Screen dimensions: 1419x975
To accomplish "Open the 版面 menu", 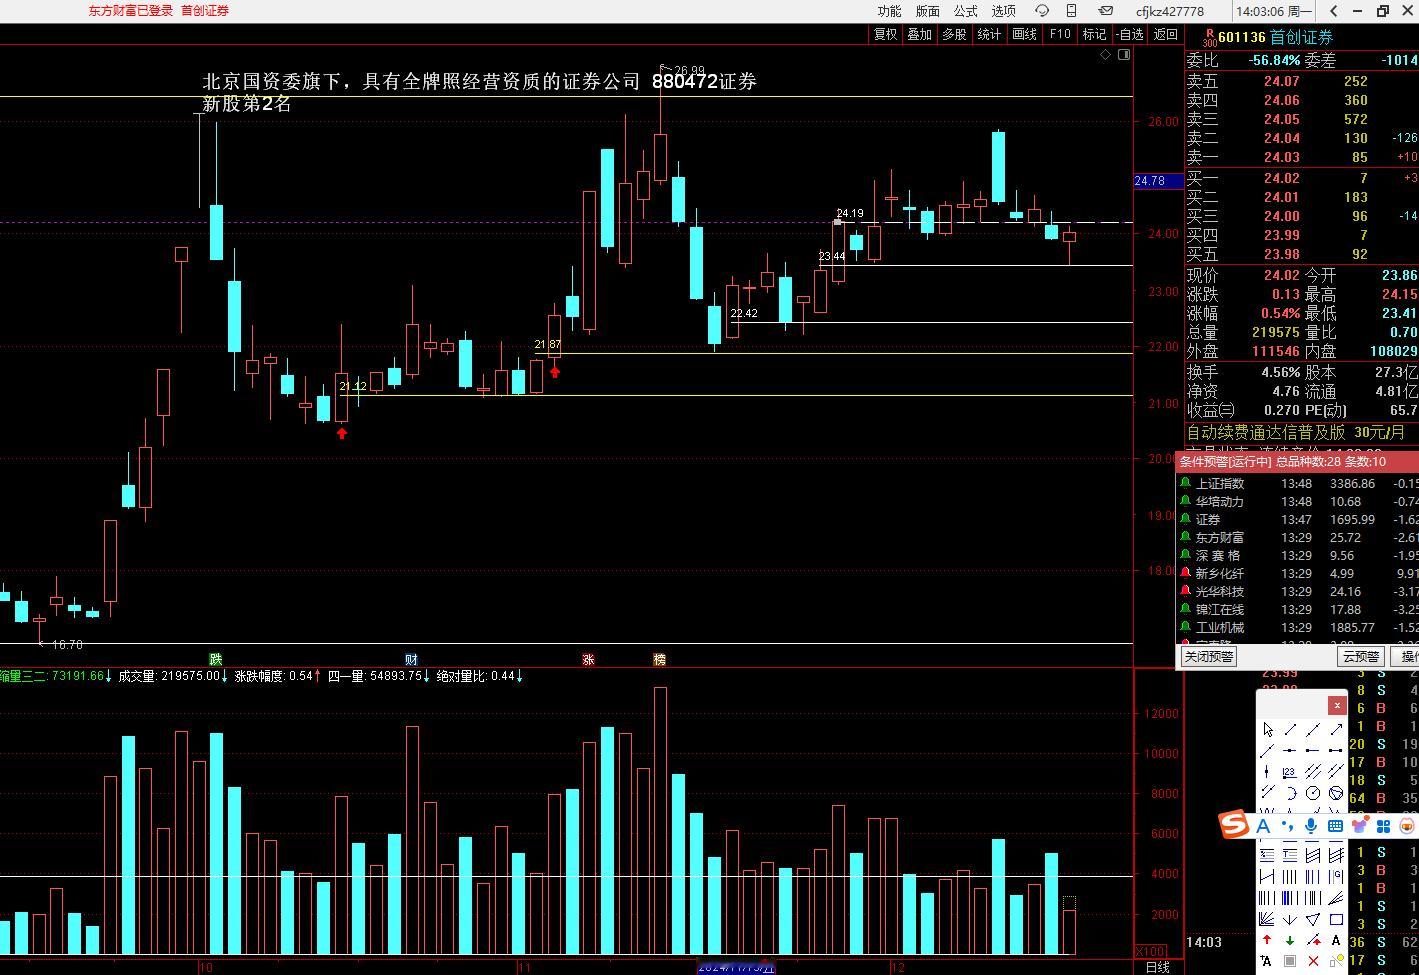I will (x=927, y=11).
